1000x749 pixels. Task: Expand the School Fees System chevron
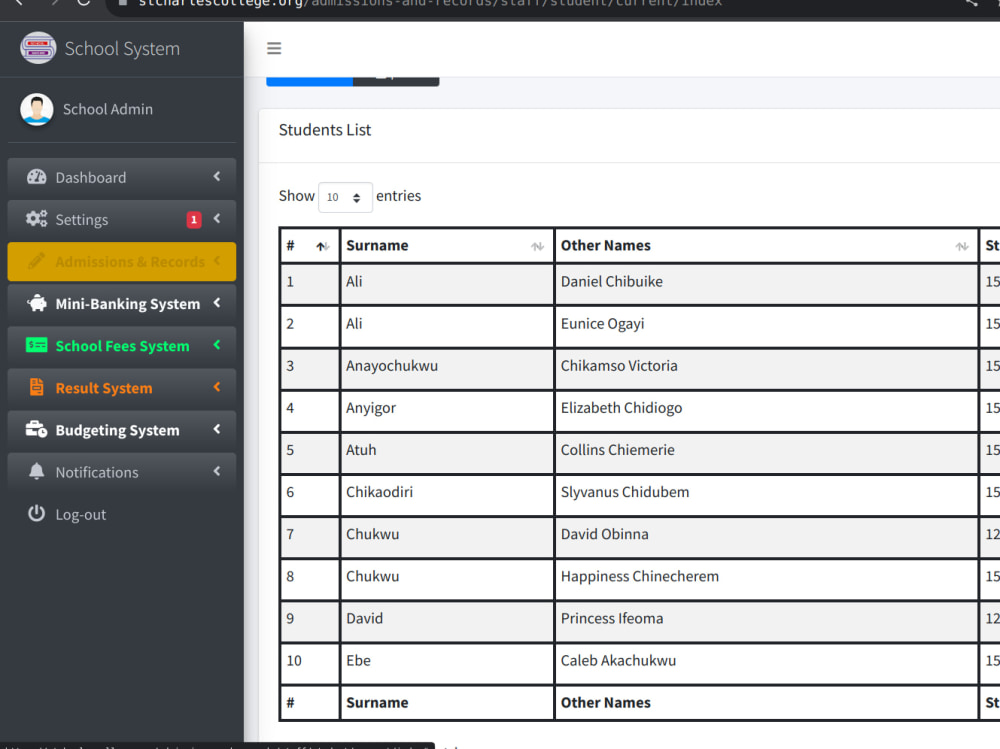(217, 345)
